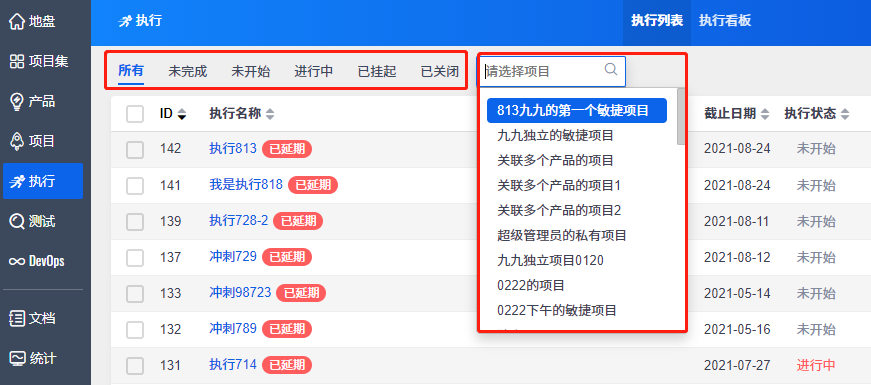
Task: Go to 产品 lightbulb icon
Action: click(17, 101)
